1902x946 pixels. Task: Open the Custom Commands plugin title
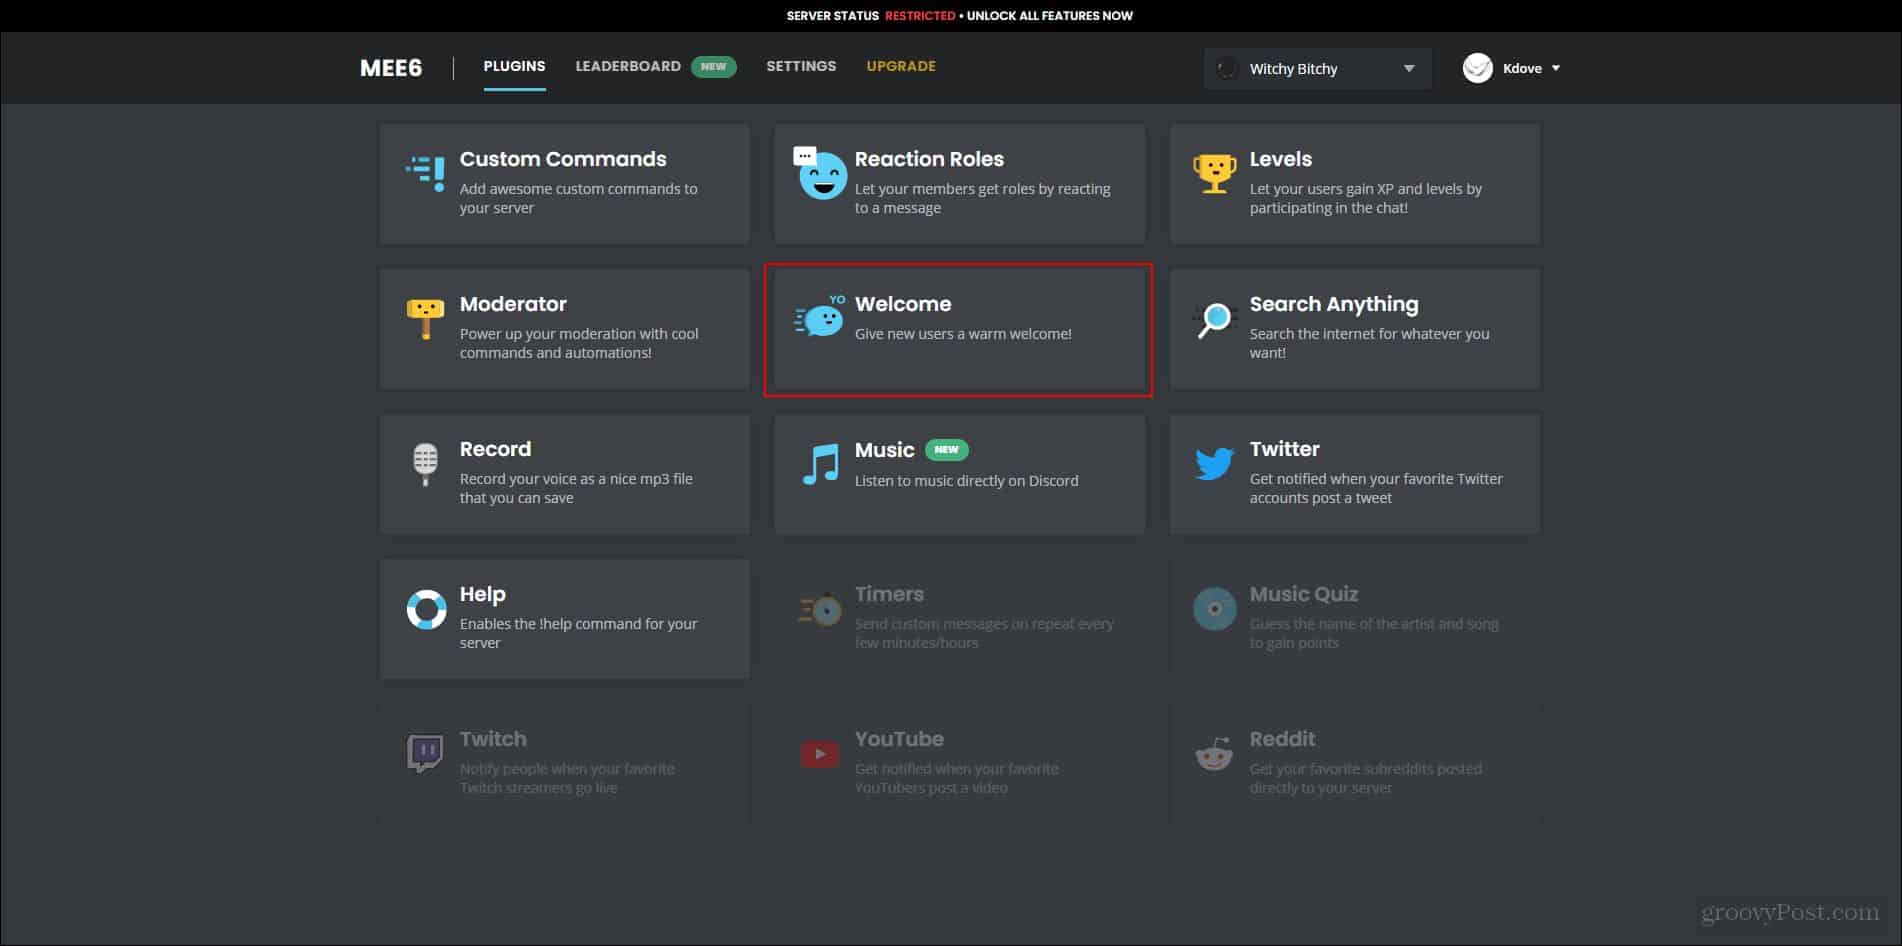563,159
